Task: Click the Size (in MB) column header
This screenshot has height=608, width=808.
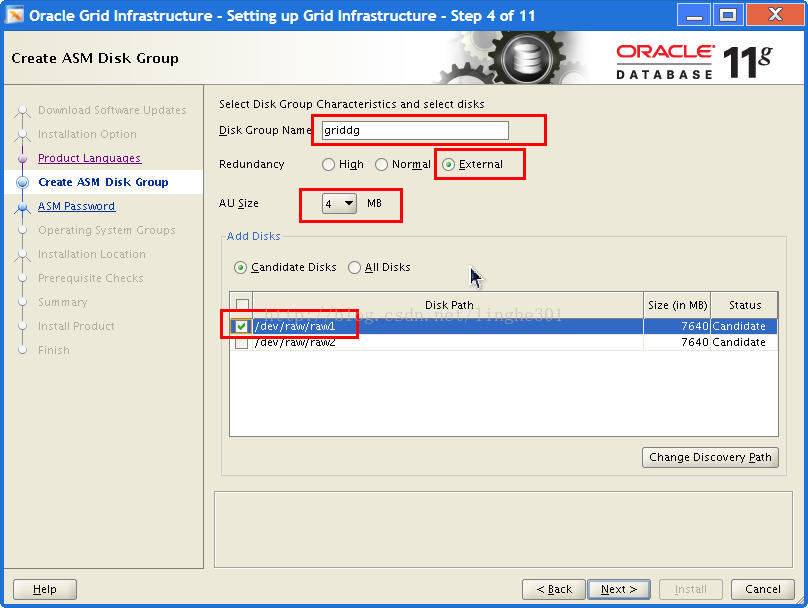Action: [677, 305]
